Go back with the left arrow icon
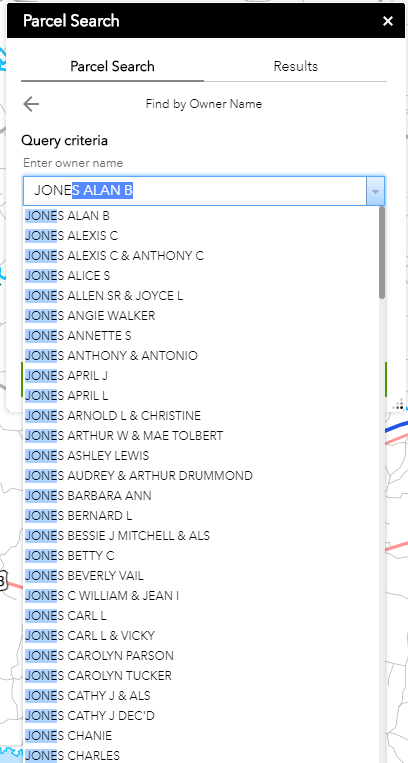 [x=31, y=104]
